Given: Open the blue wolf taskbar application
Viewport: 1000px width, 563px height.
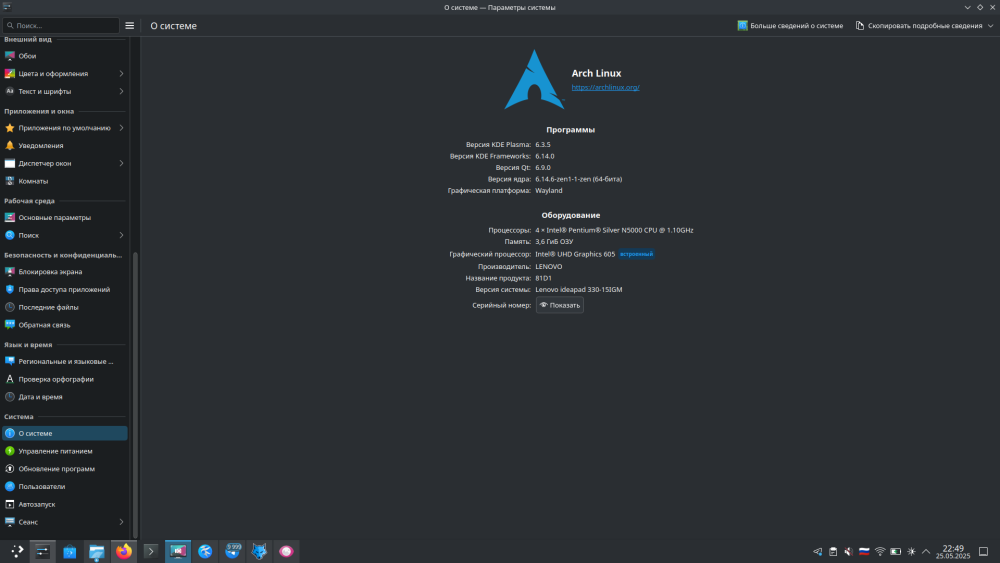Looking at the screenshot, I should coord(259,552).
